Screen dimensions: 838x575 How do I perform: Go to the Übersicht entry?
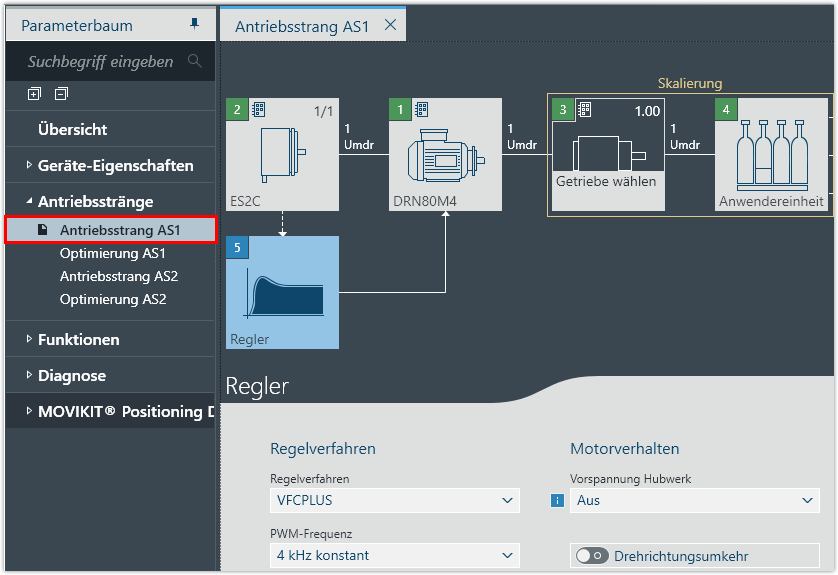[x=72, y=130]
